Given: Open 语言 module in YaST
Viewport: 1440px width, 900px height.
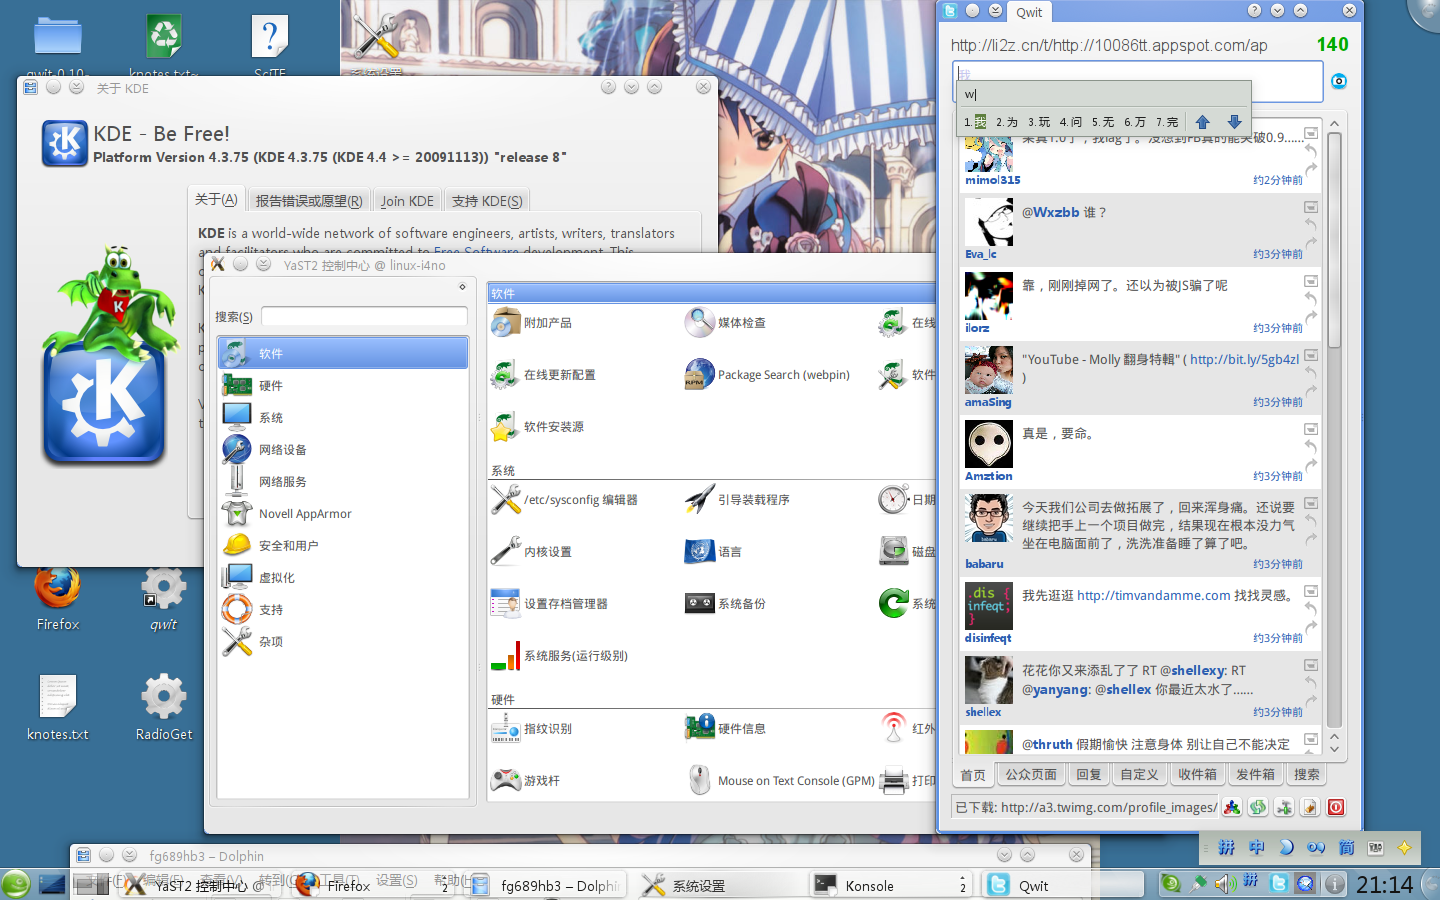Looking at the screenshot, I should [713, 552].
